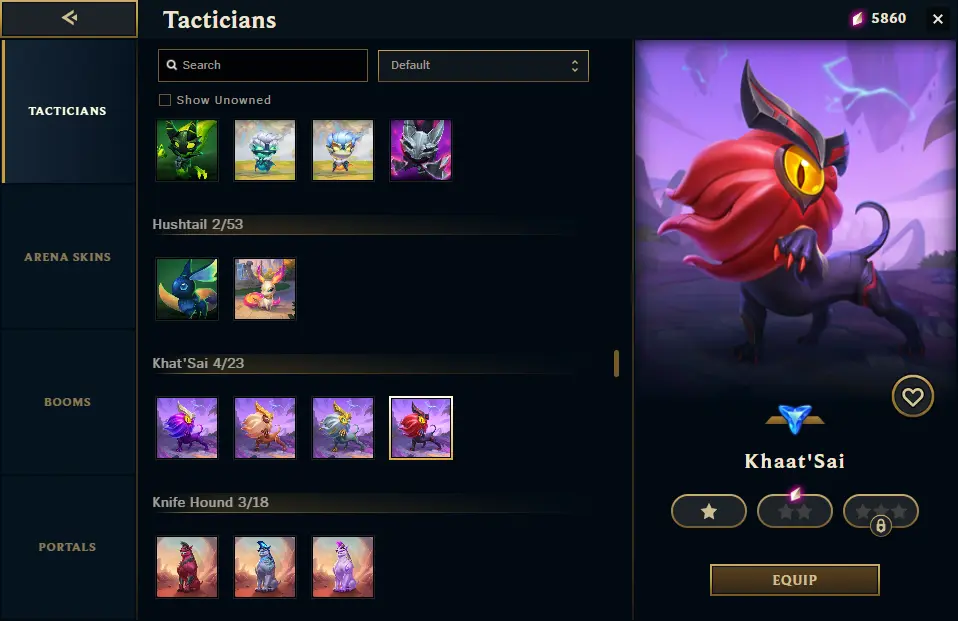Click the blue rarity gem icon
The image size is (958, 621).
pyautogui.click(x=795, y=419)
